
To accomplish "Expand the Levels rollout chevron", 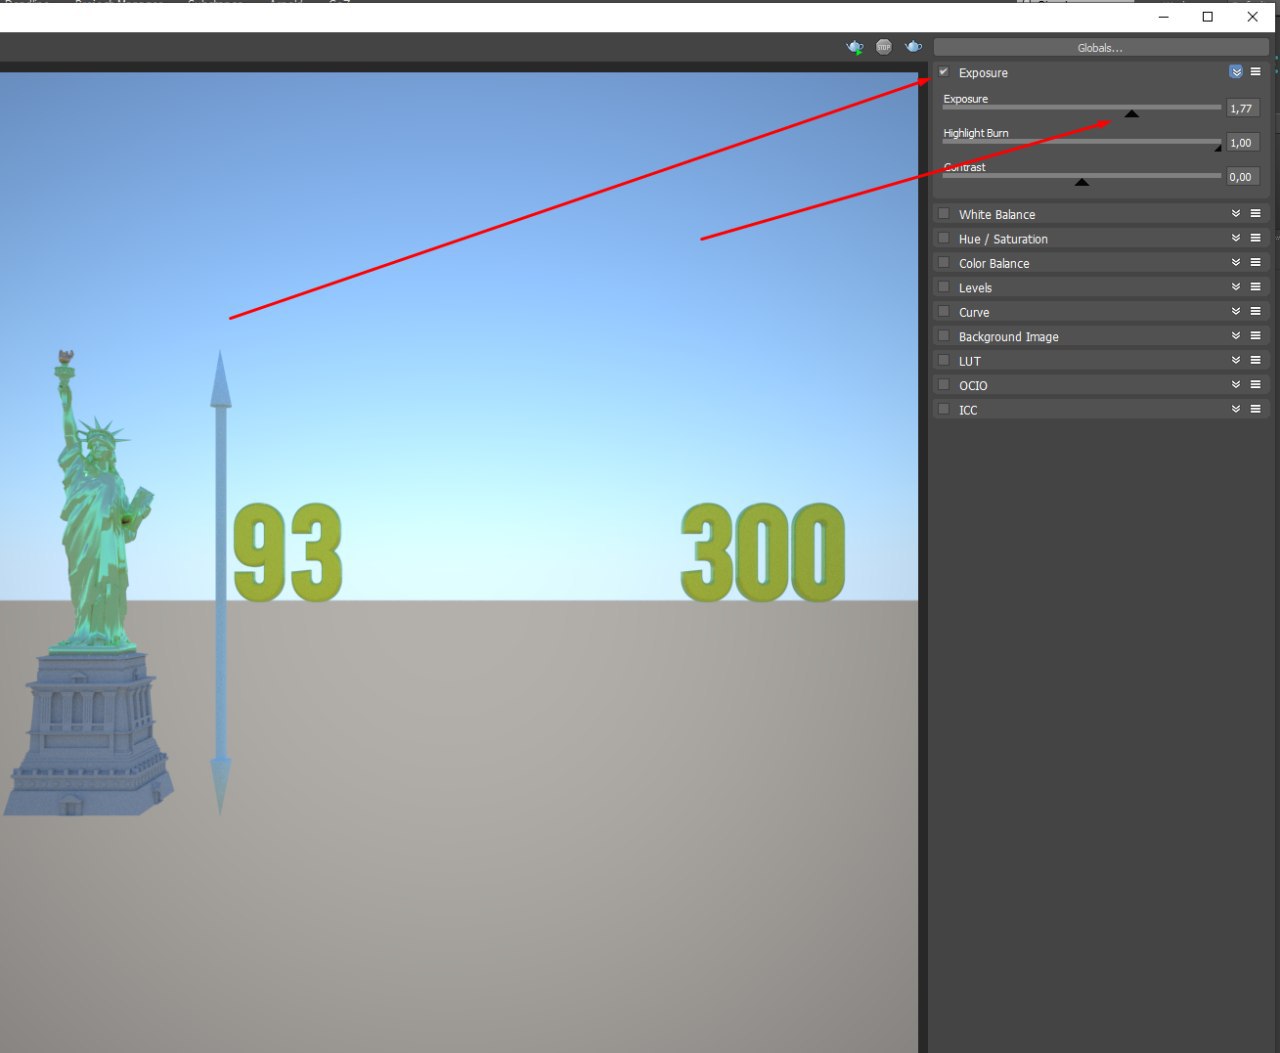I will [x=1236, y=287].
